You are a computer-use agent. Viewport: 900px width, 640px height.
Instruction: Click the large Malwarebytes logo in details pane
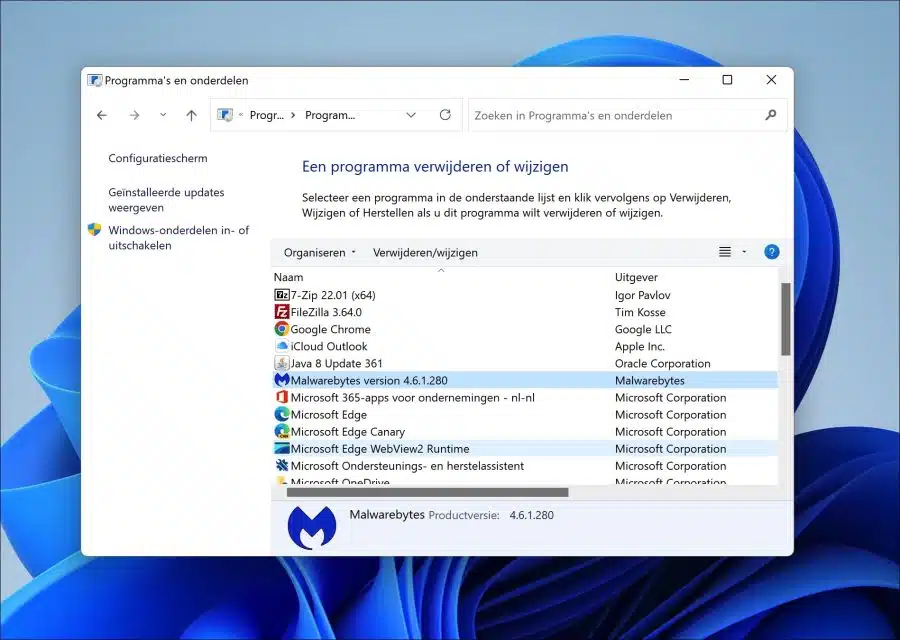click(x=312, y=527)
